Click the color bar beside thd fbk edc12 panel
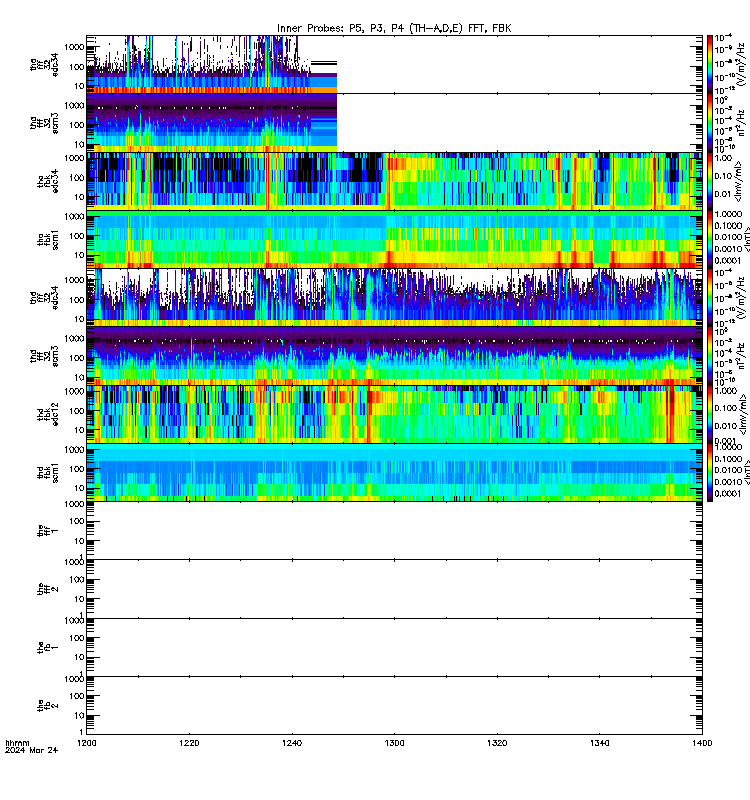Image resolution: width=750 pixels, height=800 pixels. coord(710,414)
